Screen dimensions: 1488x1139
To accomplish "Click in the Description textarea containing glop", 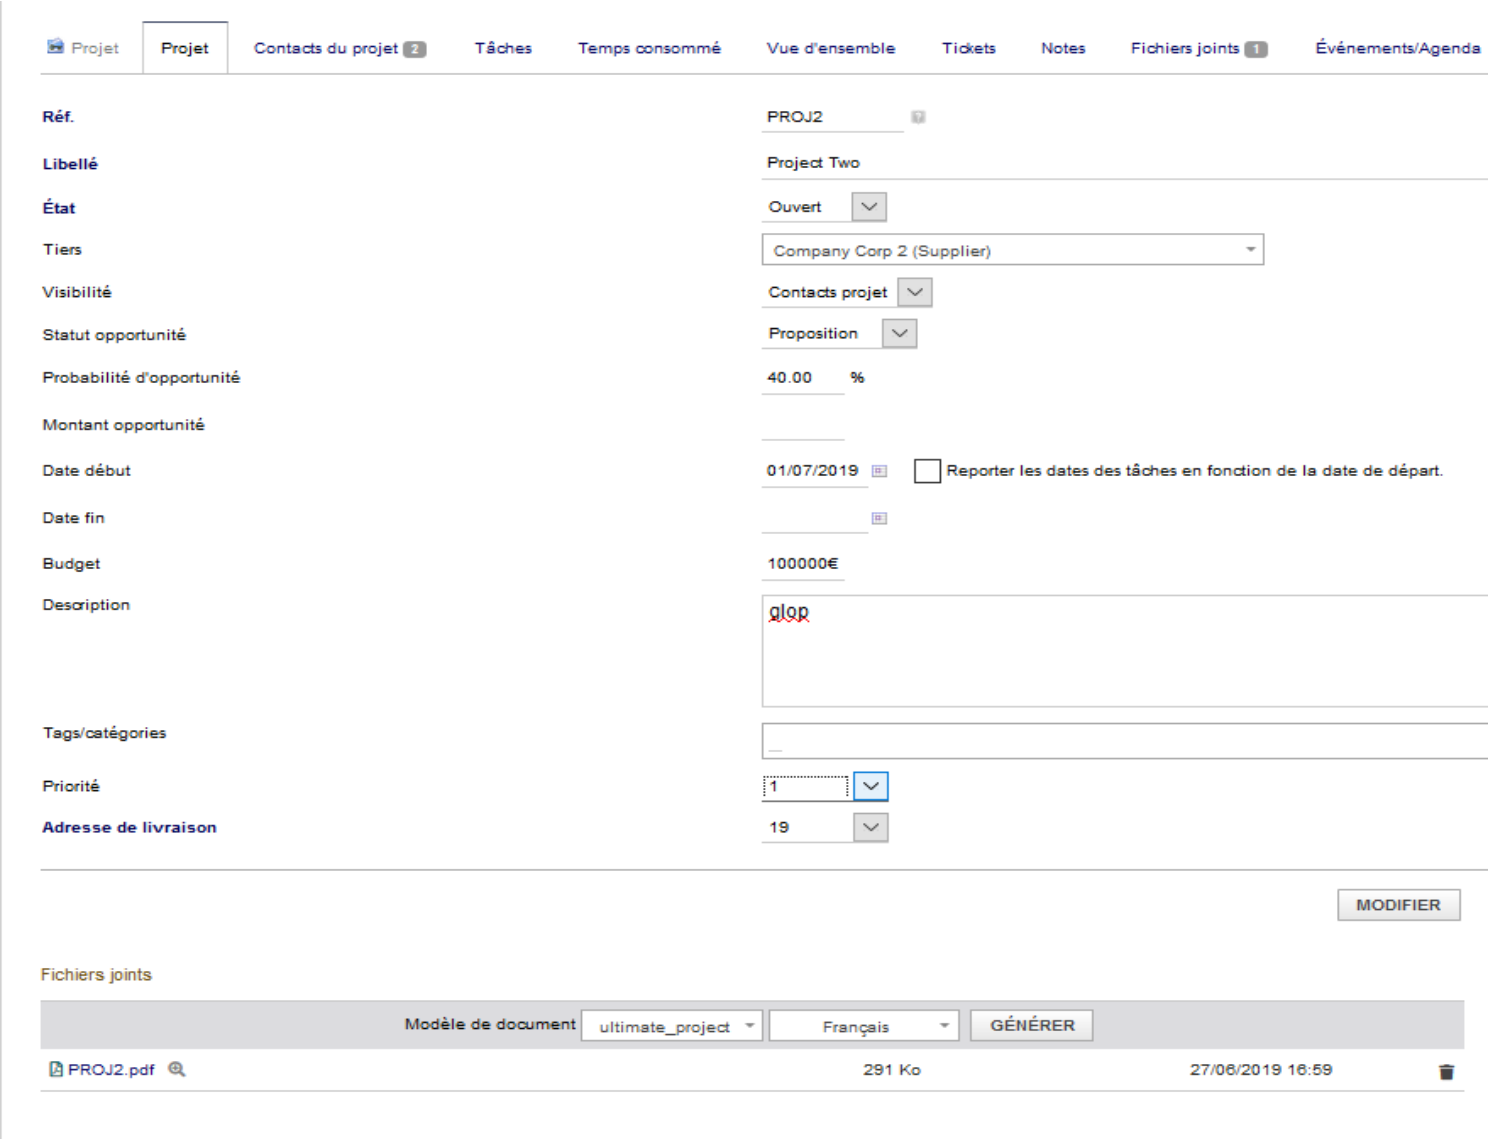I will 1125,651.
